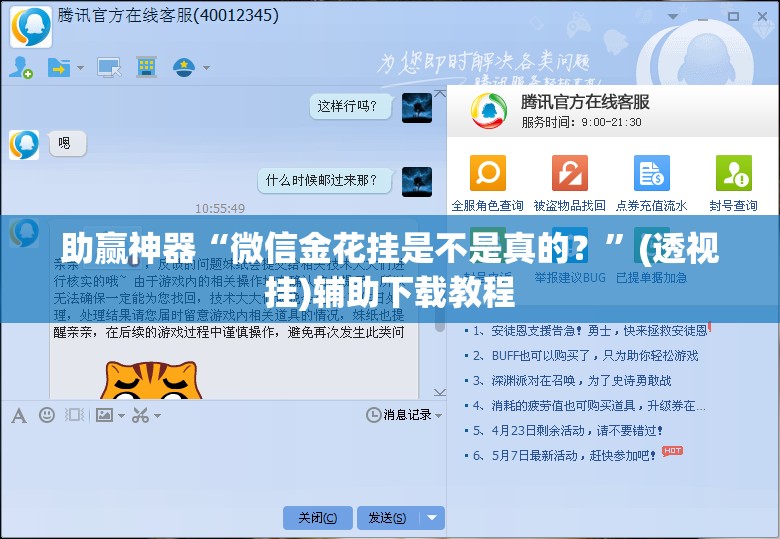
Task: Click the police cap report icon
Action: tap(184, 67)
